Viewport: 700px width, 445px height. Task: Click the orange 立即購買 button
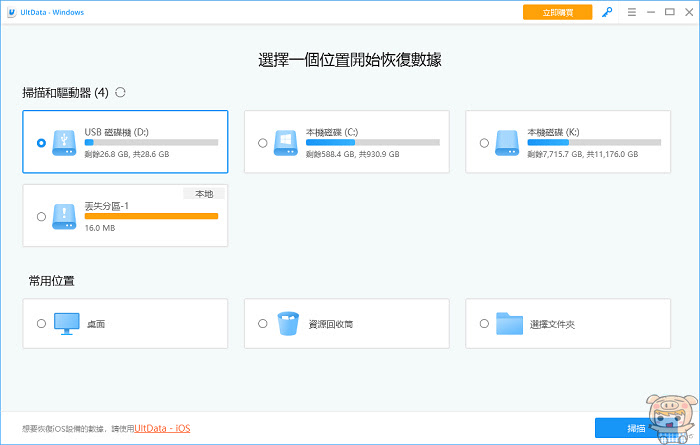point(558,12)
